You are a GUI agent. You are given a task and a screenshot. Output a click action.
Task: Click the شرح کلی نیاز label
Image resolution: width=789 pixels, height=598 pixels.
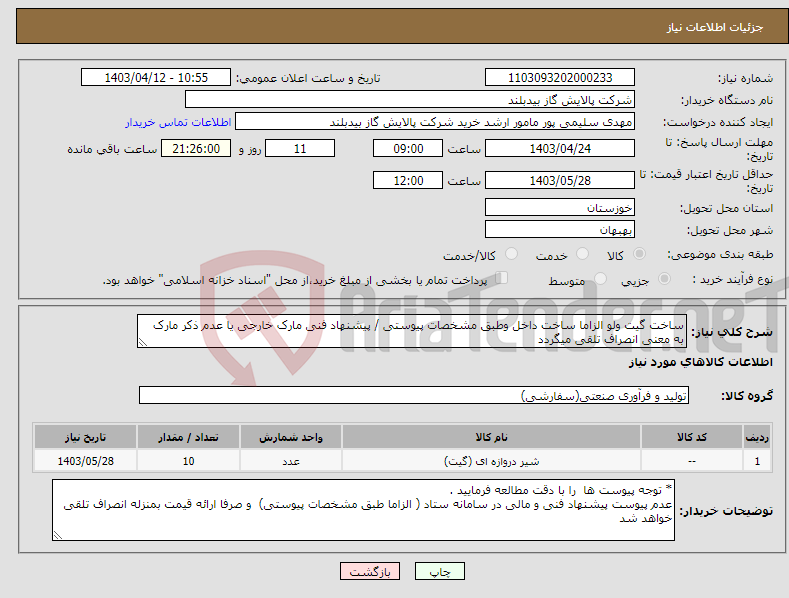(732, 332)
